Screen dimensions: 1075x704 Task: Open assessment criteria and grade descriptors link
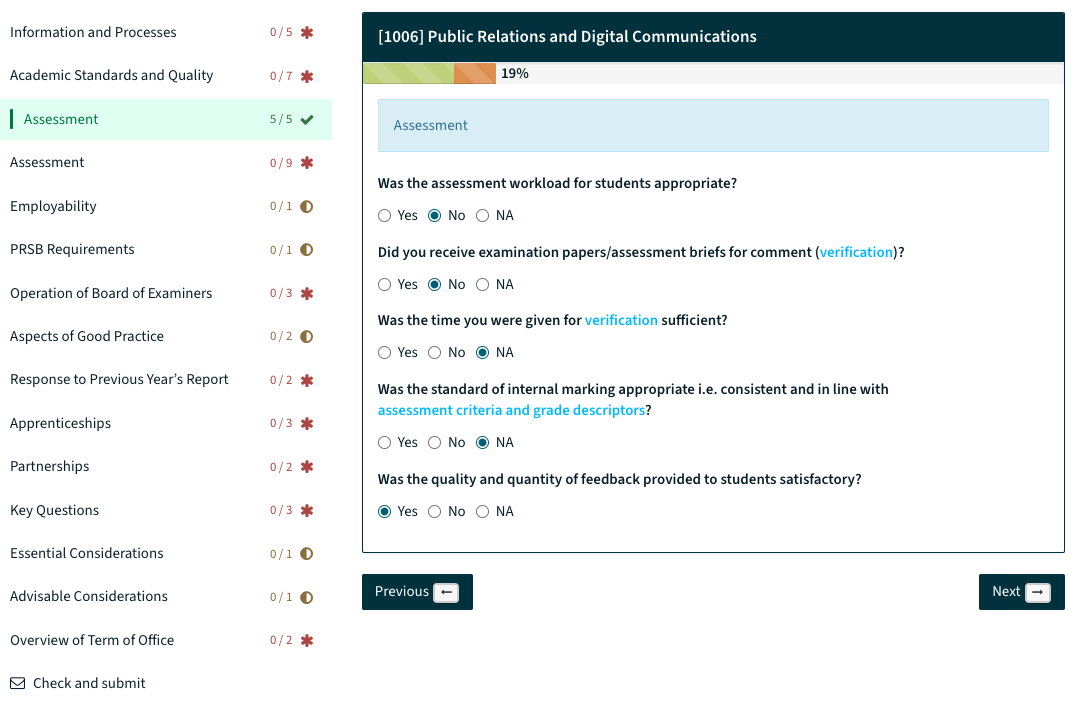point(511,411)
